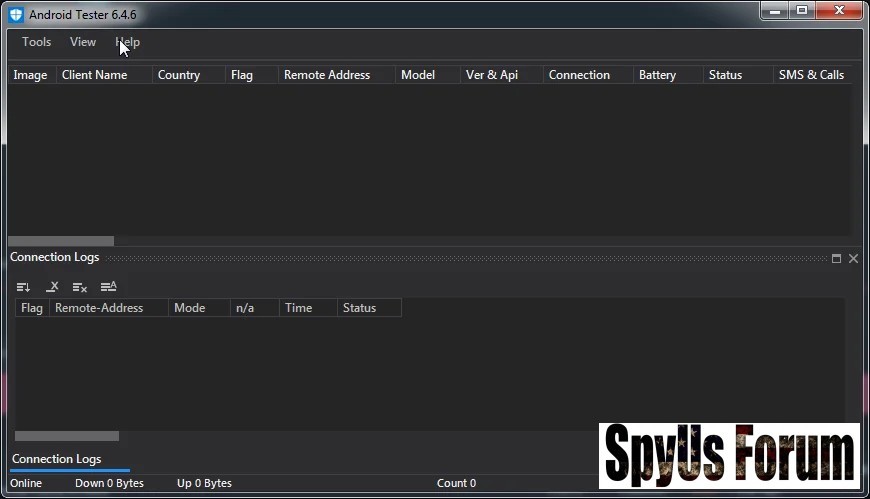The image size is (870, 499).
Task: Open the Tools menu
Action: [x=36, y=42]
